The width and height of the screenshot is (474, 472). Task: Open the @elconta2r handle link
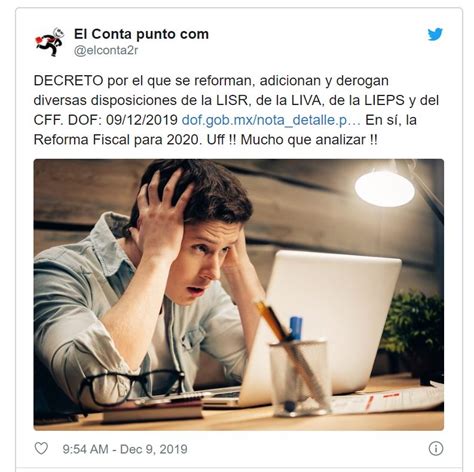pos(106,50)
